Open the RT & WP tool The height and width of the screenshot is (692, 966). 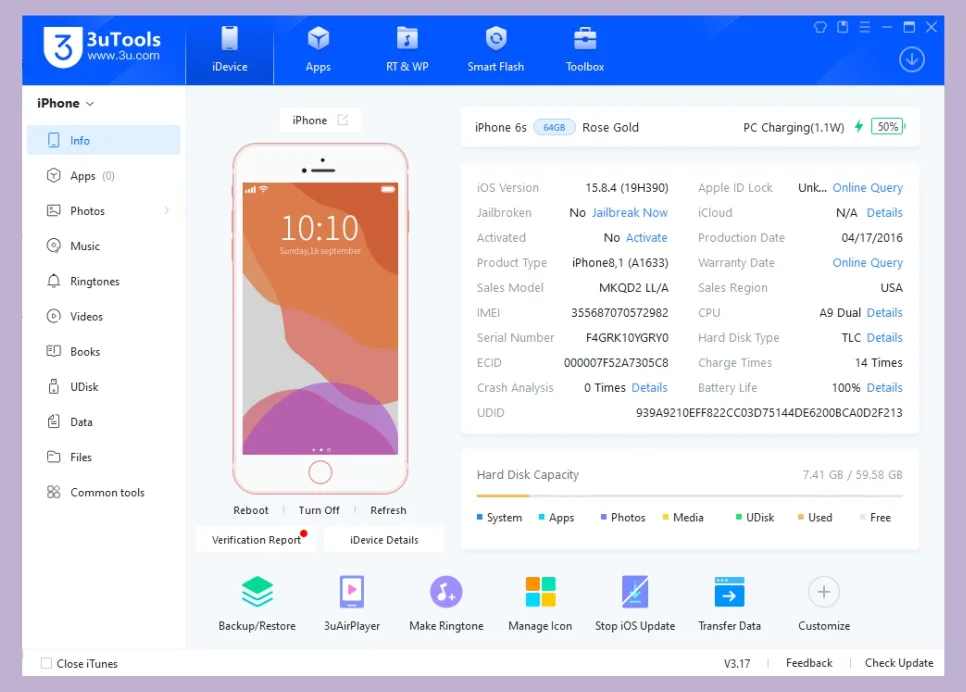[x=407, y=49]
